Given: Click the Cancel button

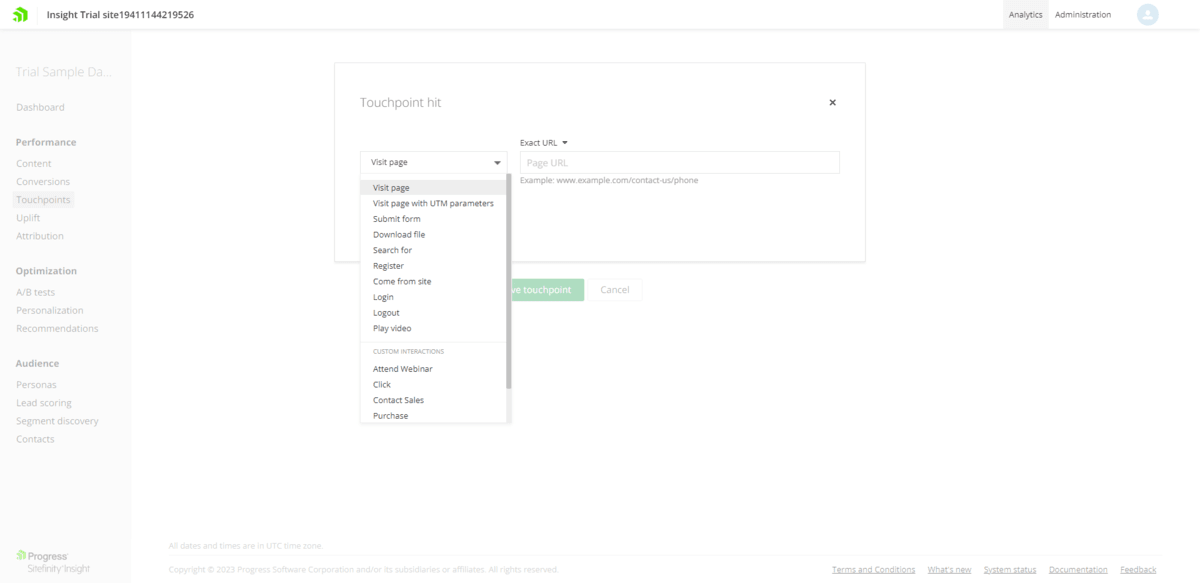Looking at the screenshot, I should (x=614, y=289).
